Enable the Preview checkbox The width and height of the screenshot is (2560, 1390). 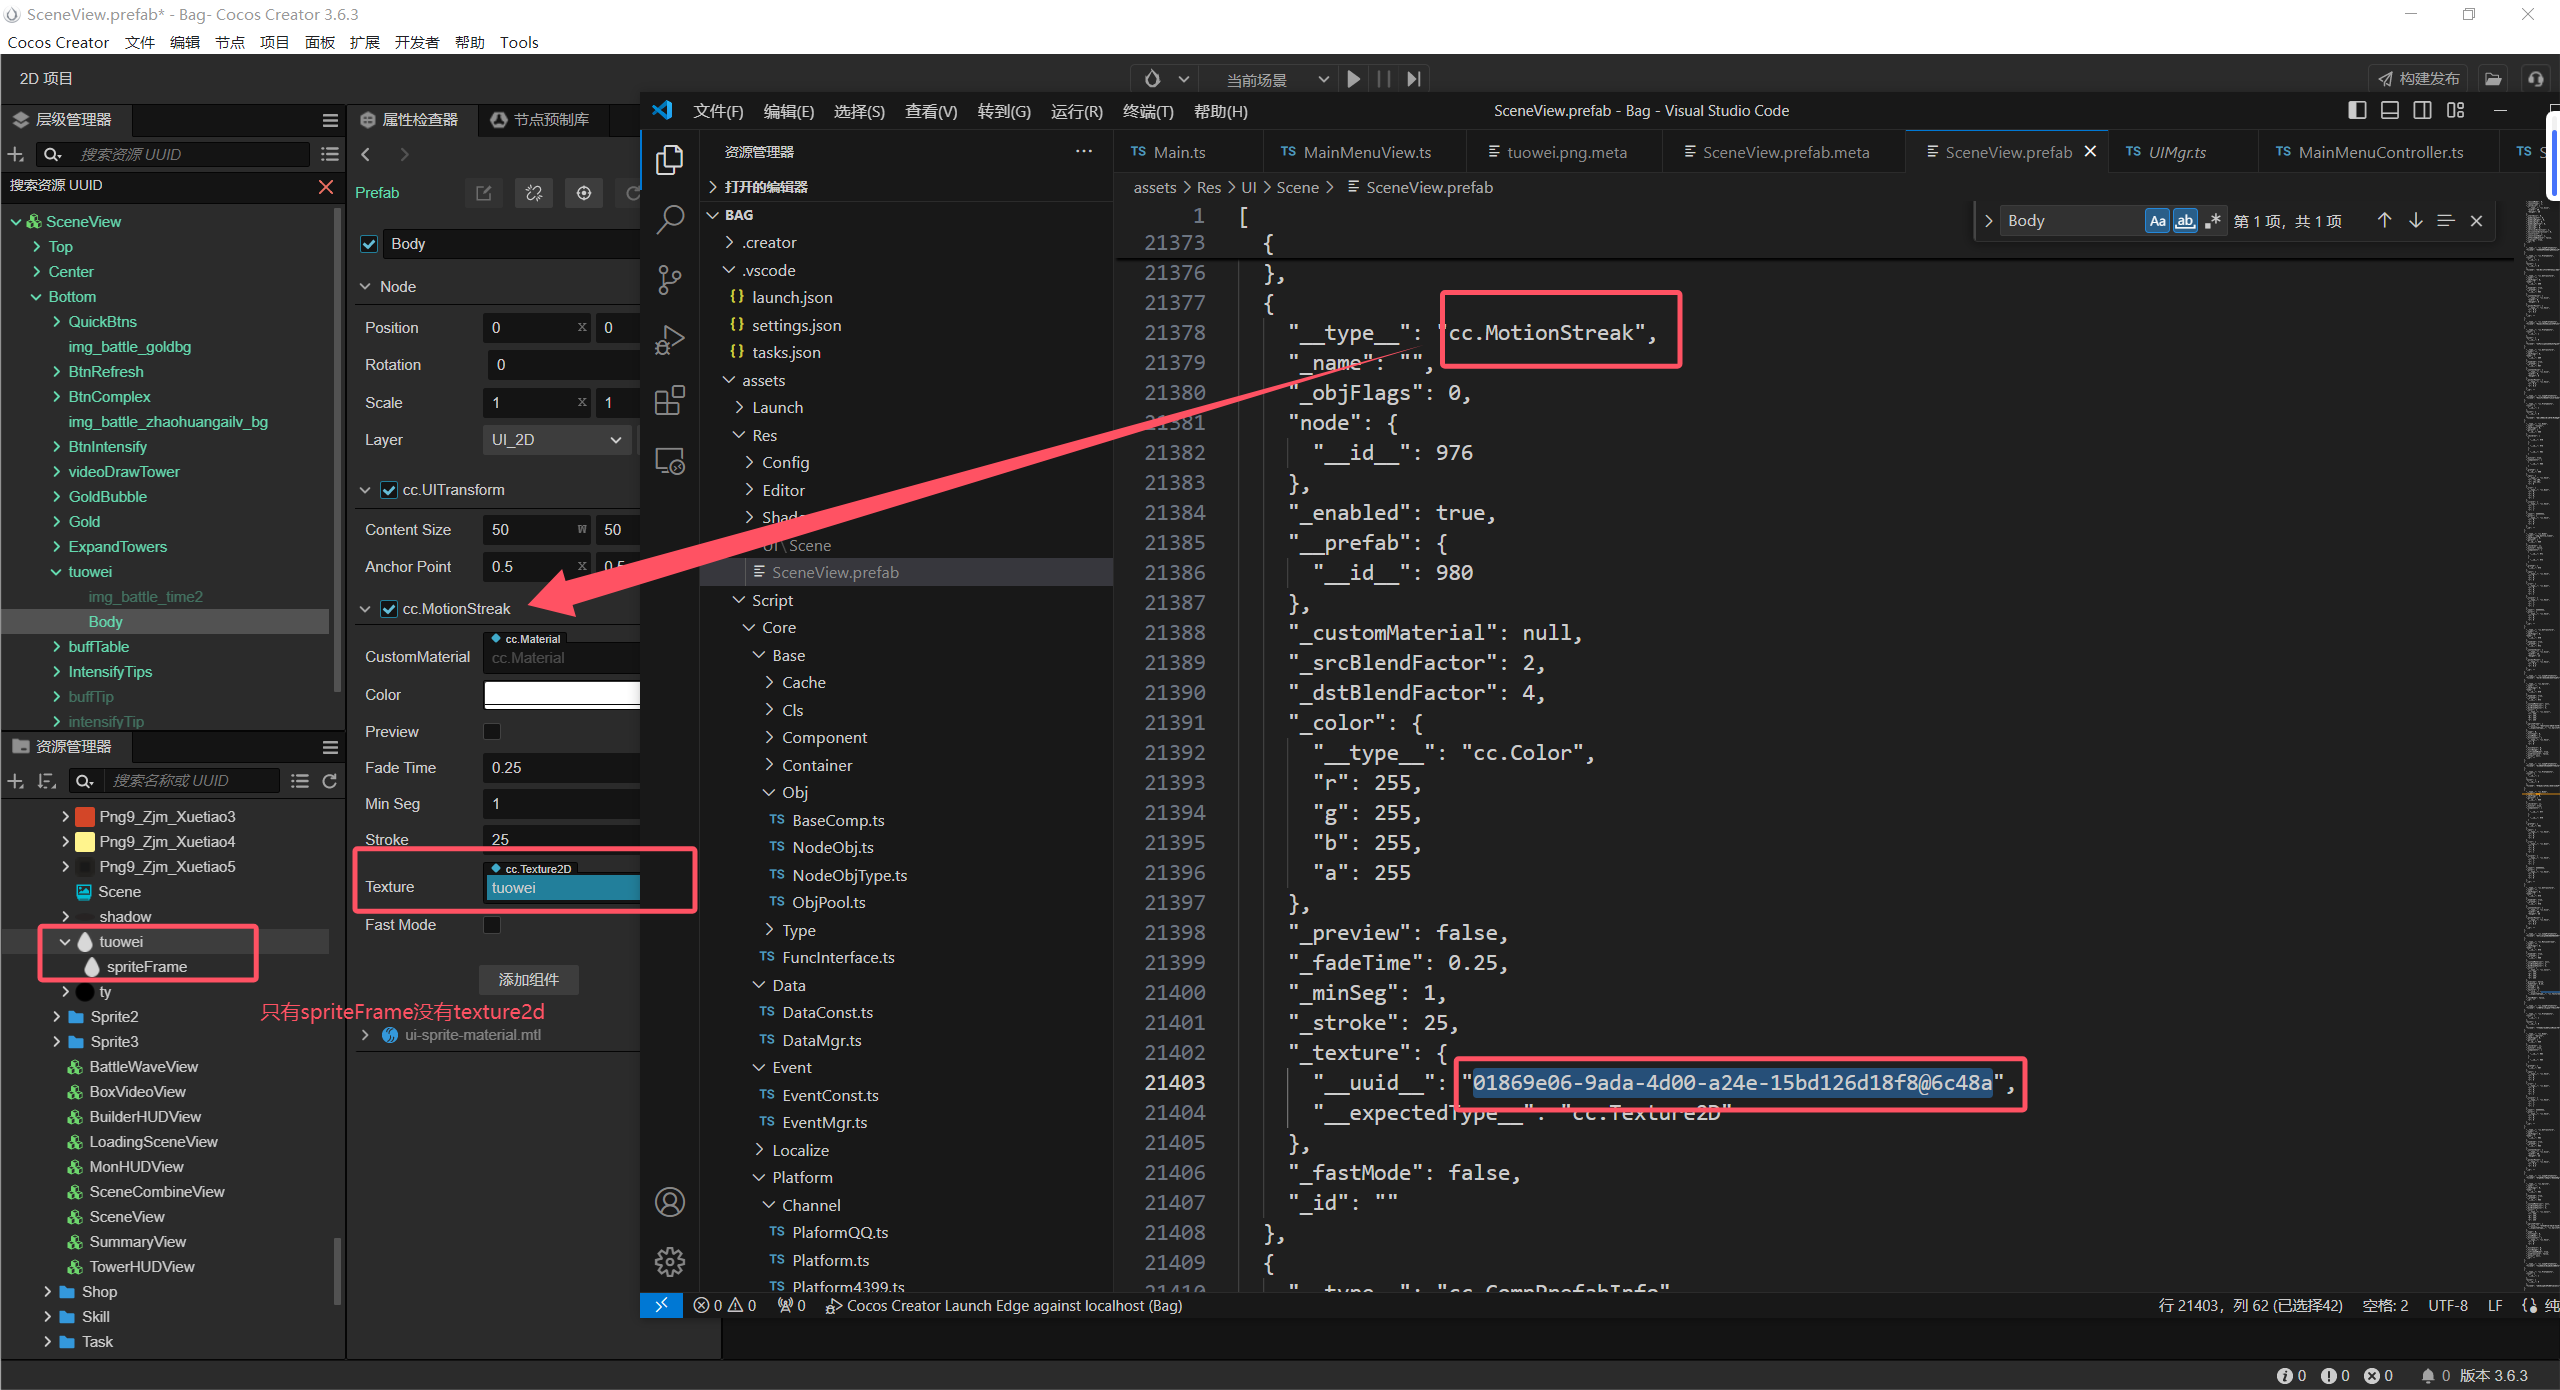pyautogui.click(x=492, y=732)
